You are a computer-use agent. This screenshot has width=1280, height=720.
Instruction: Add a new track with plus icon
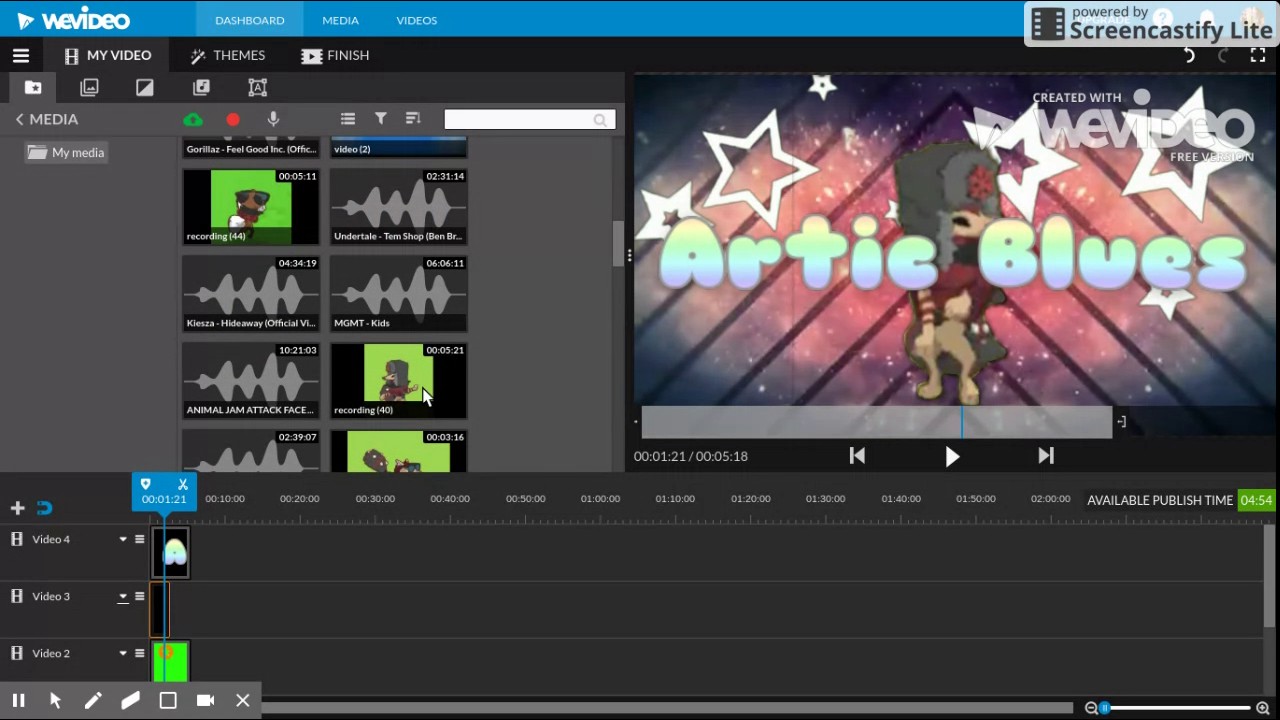pyautogui.click(x=17, y=508)
